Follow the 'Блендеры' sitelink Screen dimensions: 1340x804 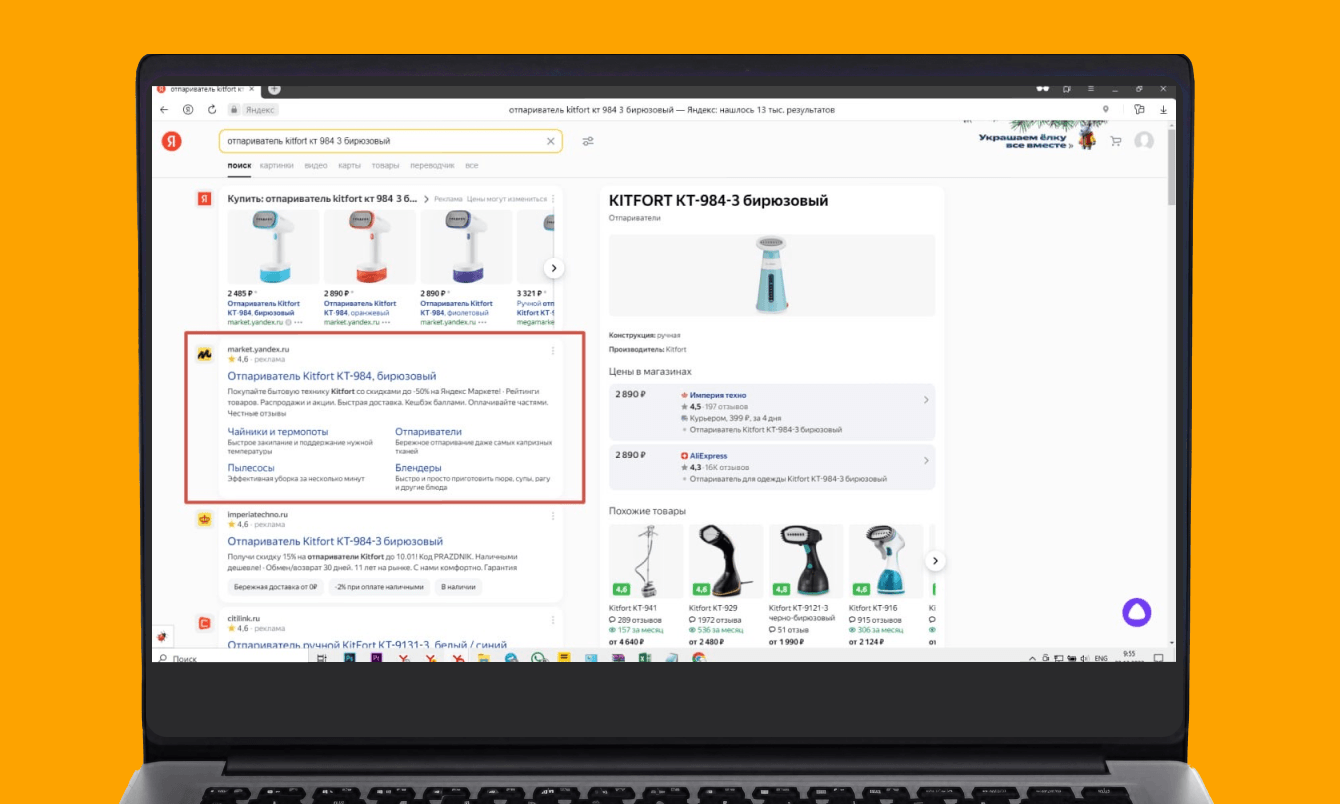point(418,468)
